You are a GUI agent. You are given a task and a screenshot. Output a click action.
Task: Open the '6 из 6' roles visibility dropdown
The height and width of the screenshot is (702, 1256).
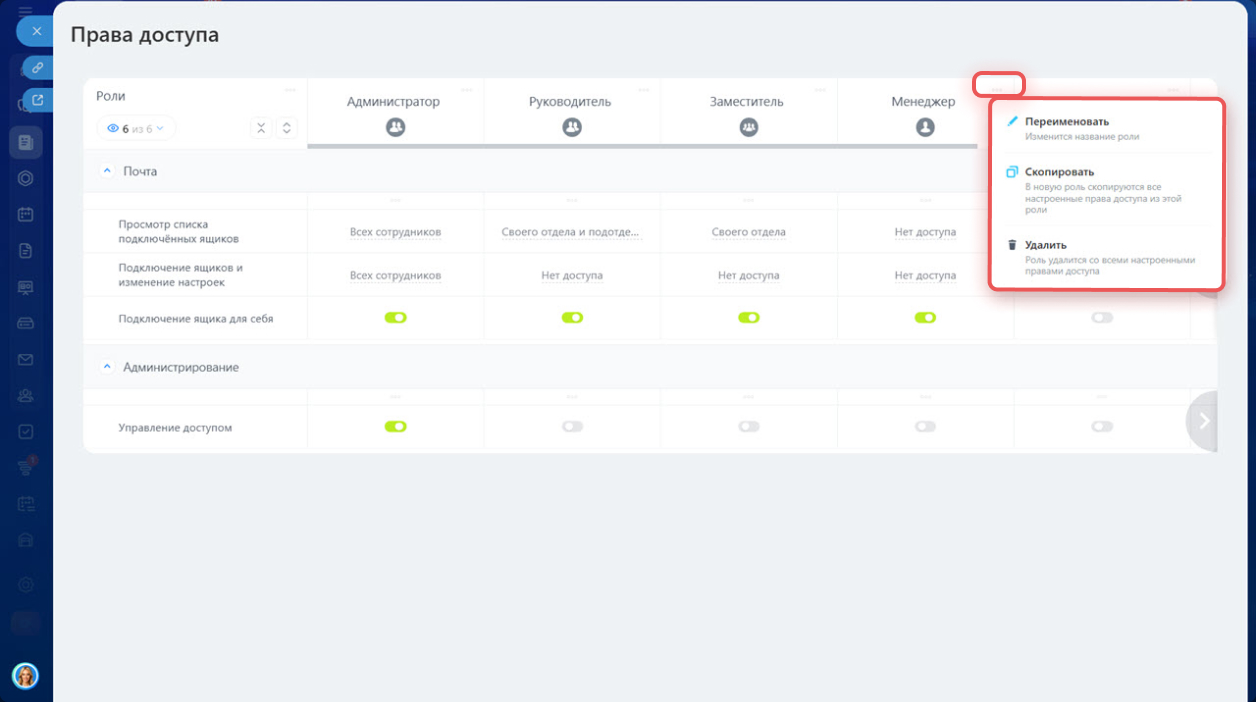(x=135, y=128)
